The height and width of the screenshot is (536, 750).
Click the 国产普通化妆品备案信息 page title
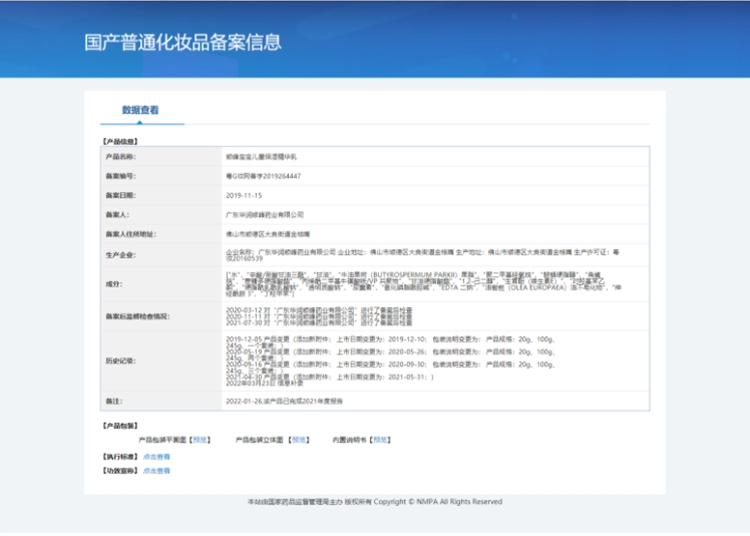(x=183, y=42)
